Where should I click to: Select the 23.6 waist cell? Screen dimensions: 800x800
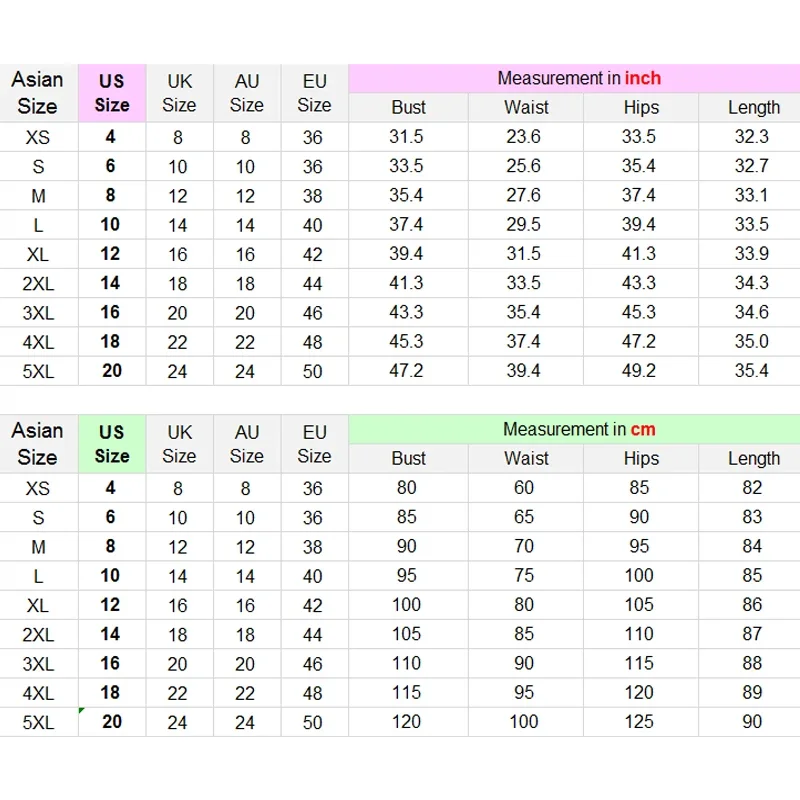(523, 137)
